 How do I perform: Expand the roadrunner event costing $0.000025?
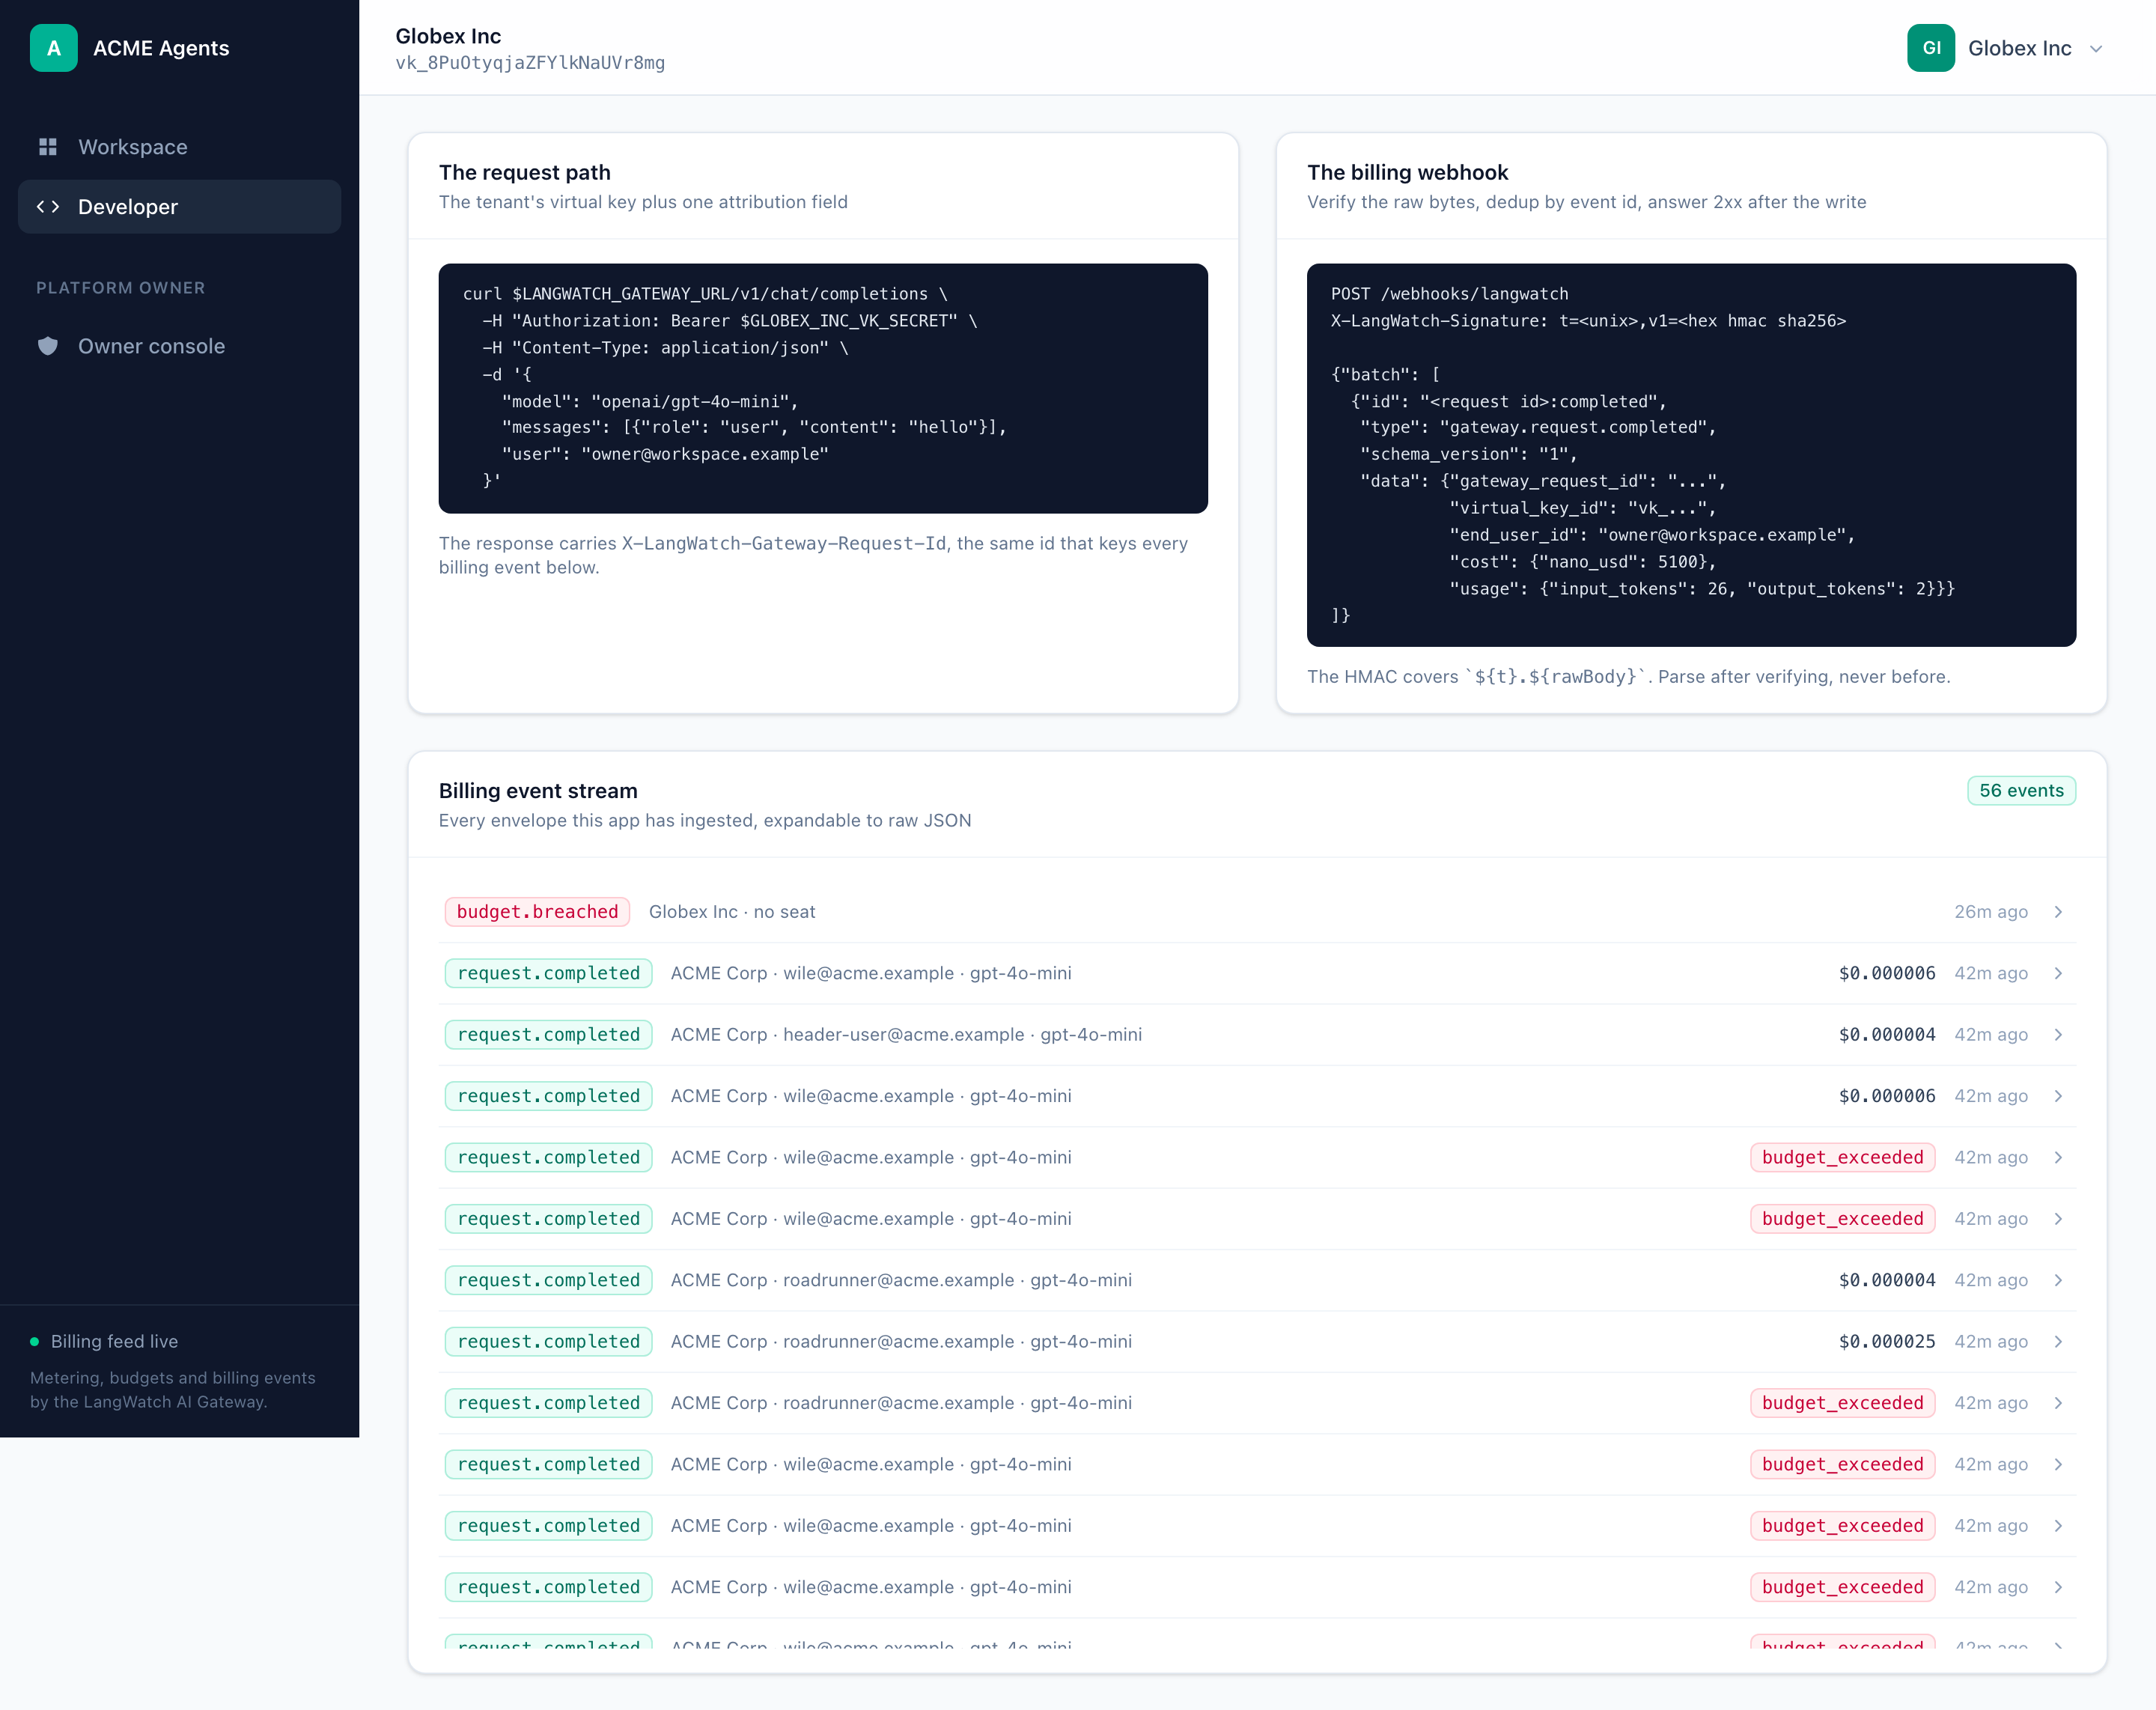pos(1257,1342)
